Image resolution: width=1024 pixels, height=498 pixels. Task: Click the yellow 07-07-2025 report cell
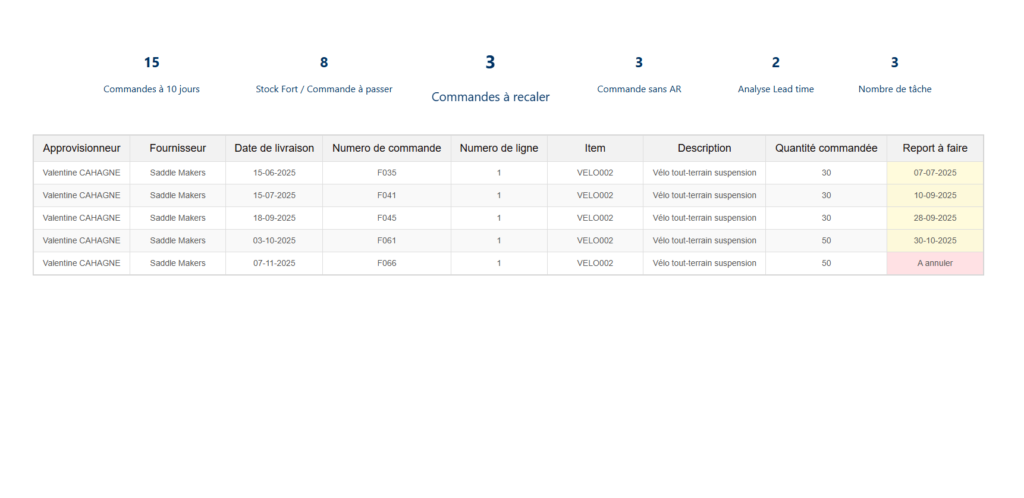(935, 172)
